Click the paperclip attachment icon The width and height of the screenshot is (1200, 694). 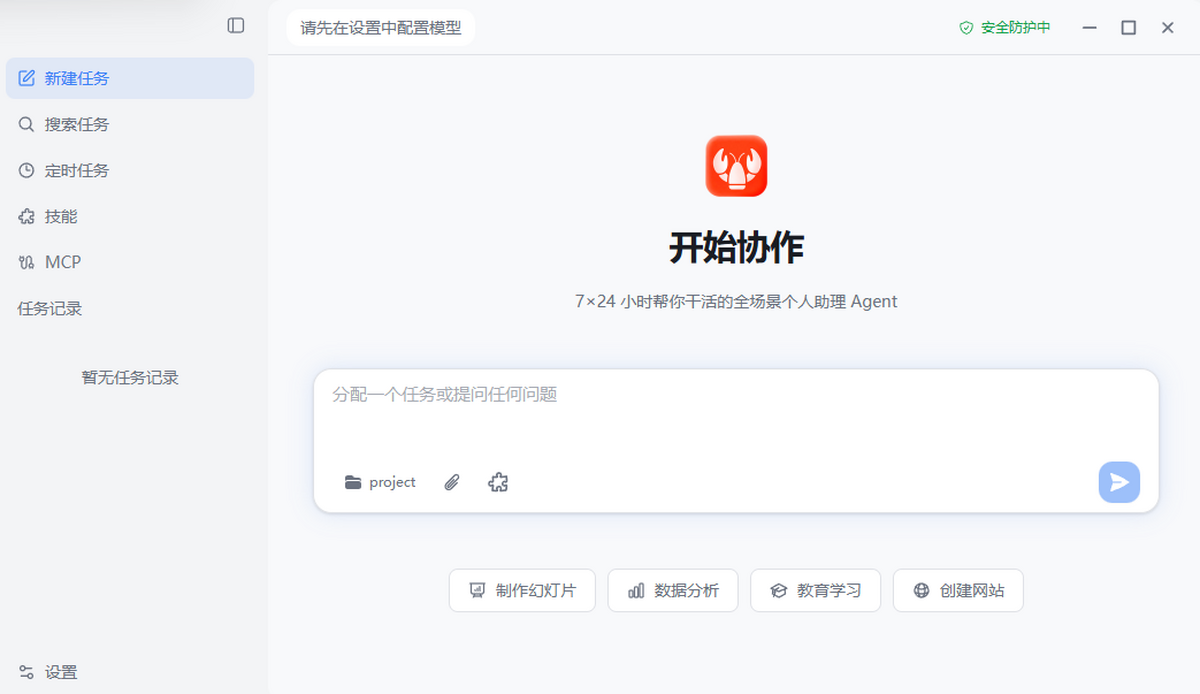tap(452, 483)
